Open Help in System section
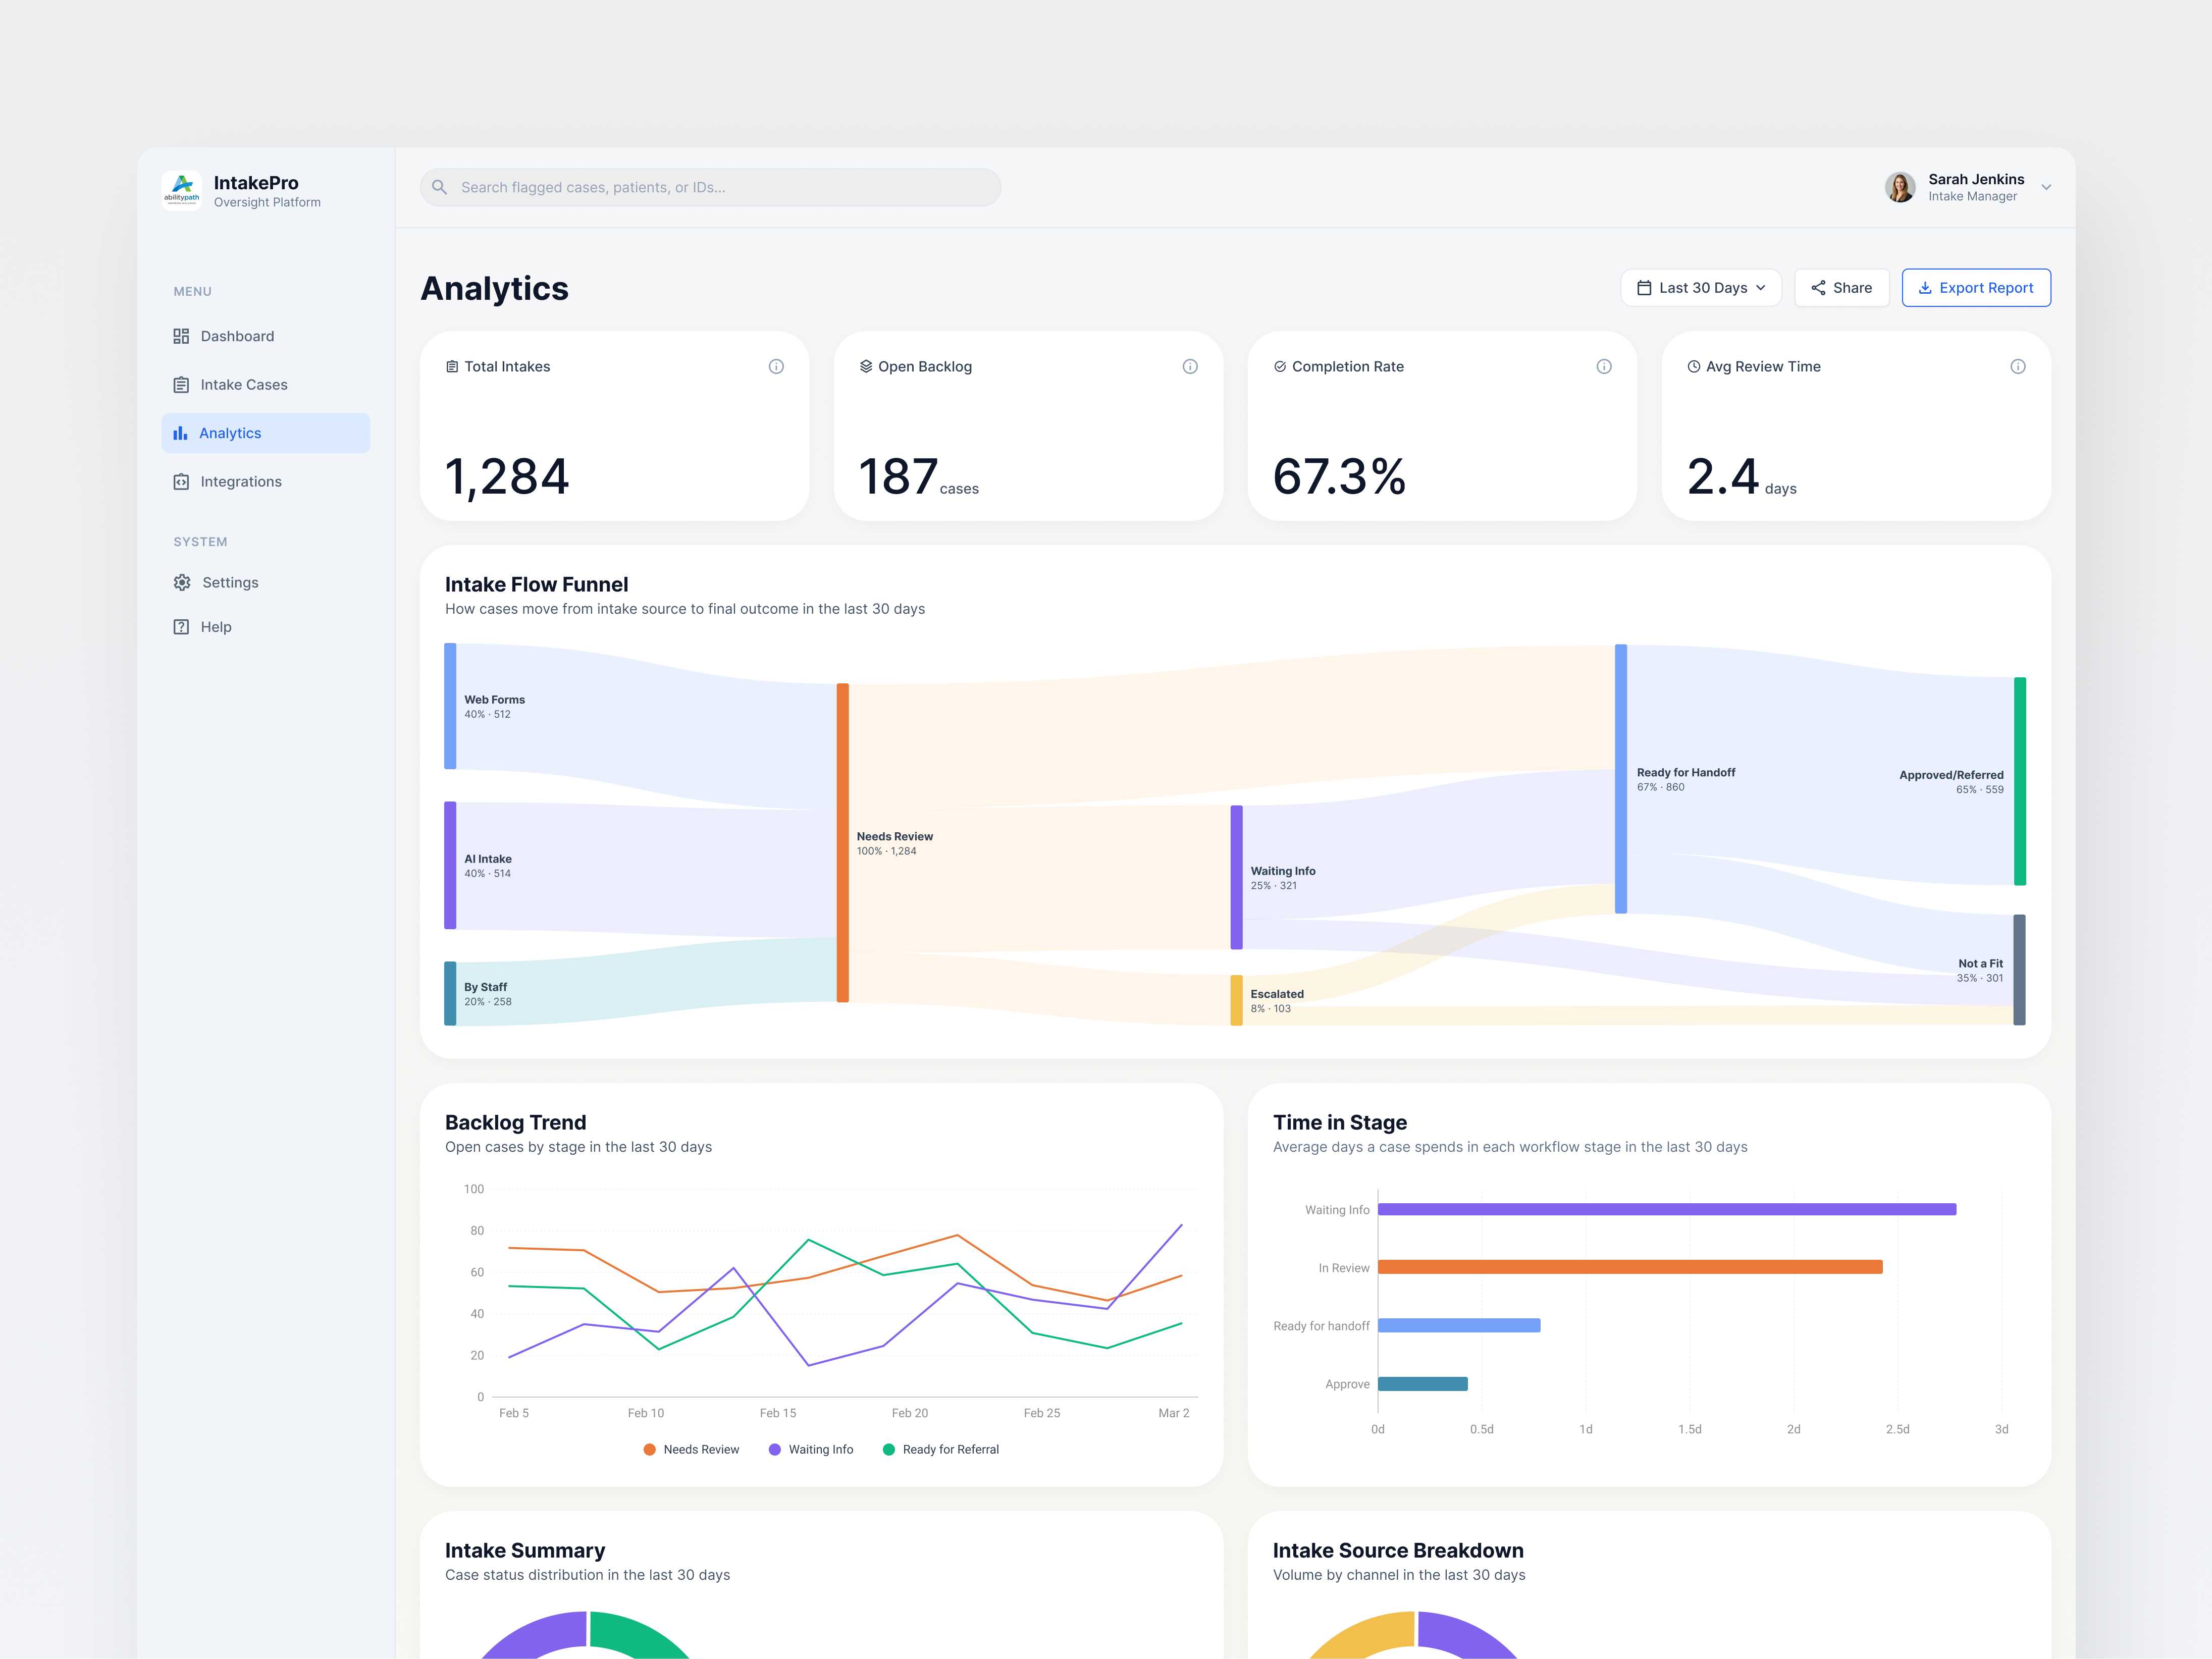 point(266,627)
